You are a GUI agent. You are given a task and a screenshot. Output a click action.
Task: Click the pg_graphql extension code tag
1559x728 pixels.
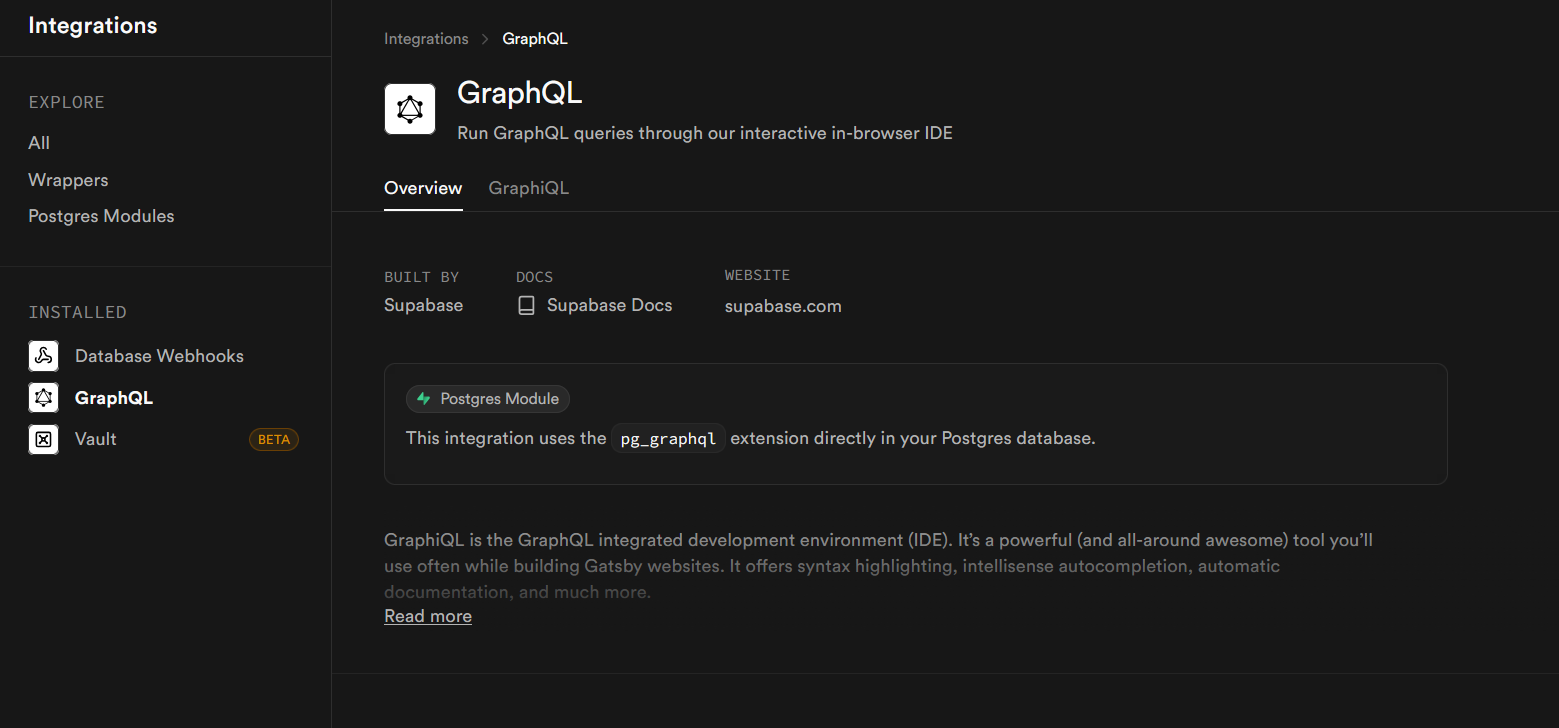(x=669, y=439)
